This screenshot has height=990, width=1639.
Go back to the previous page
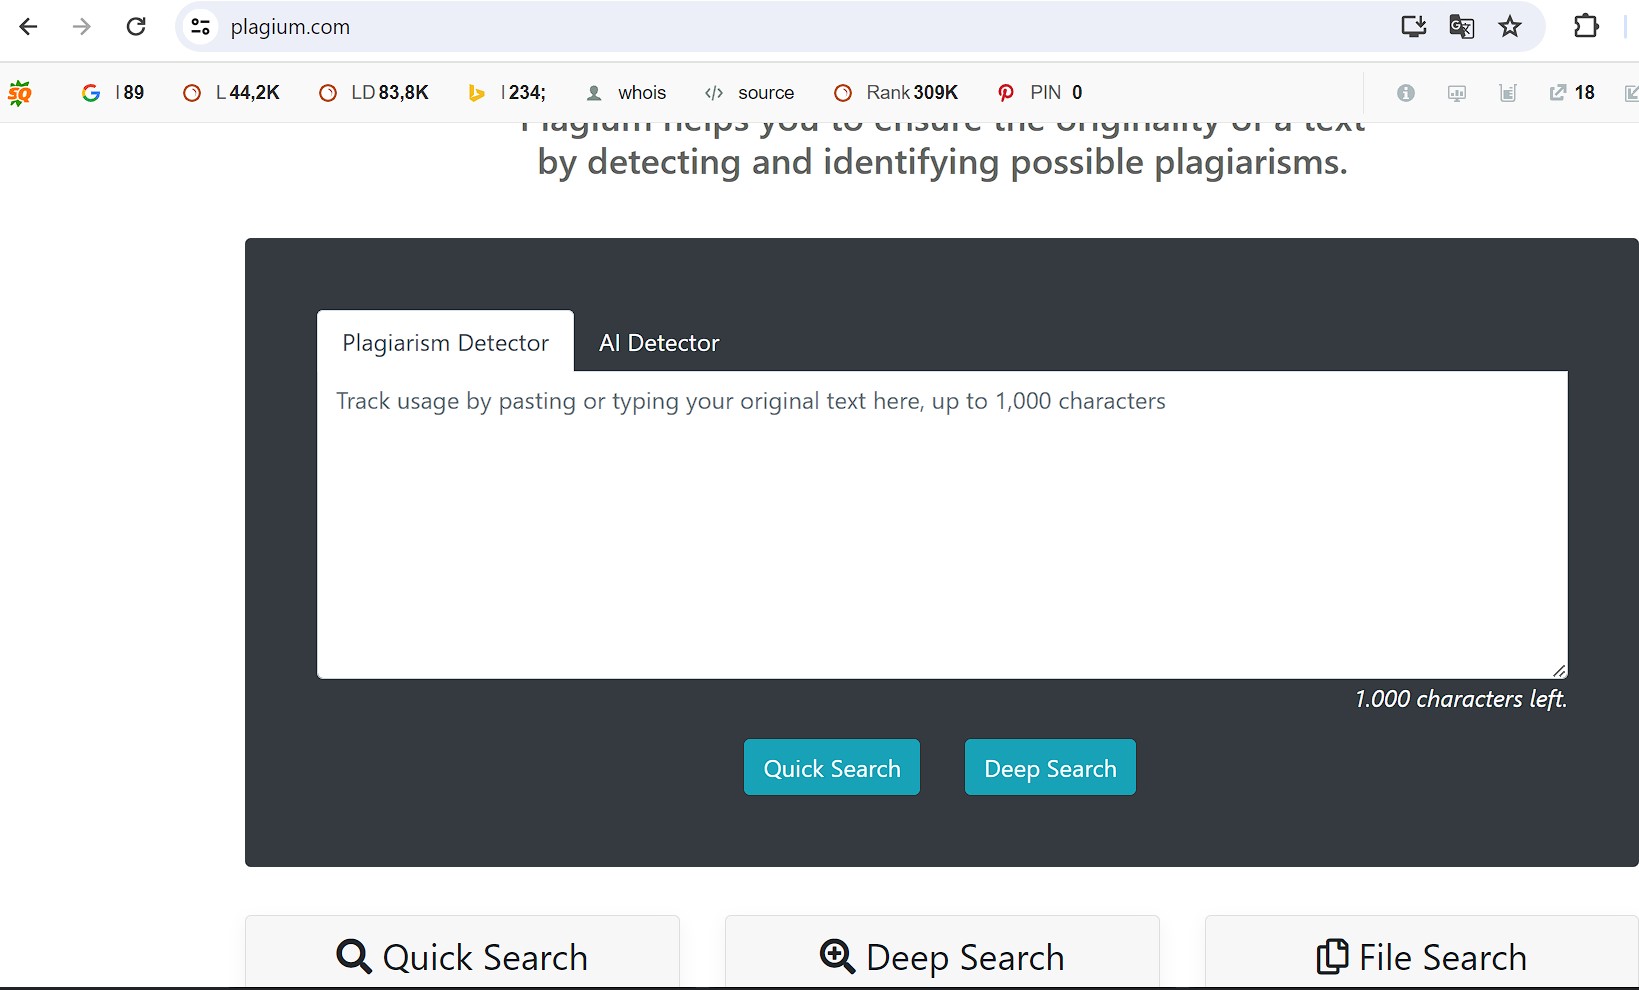pos(28,27)
